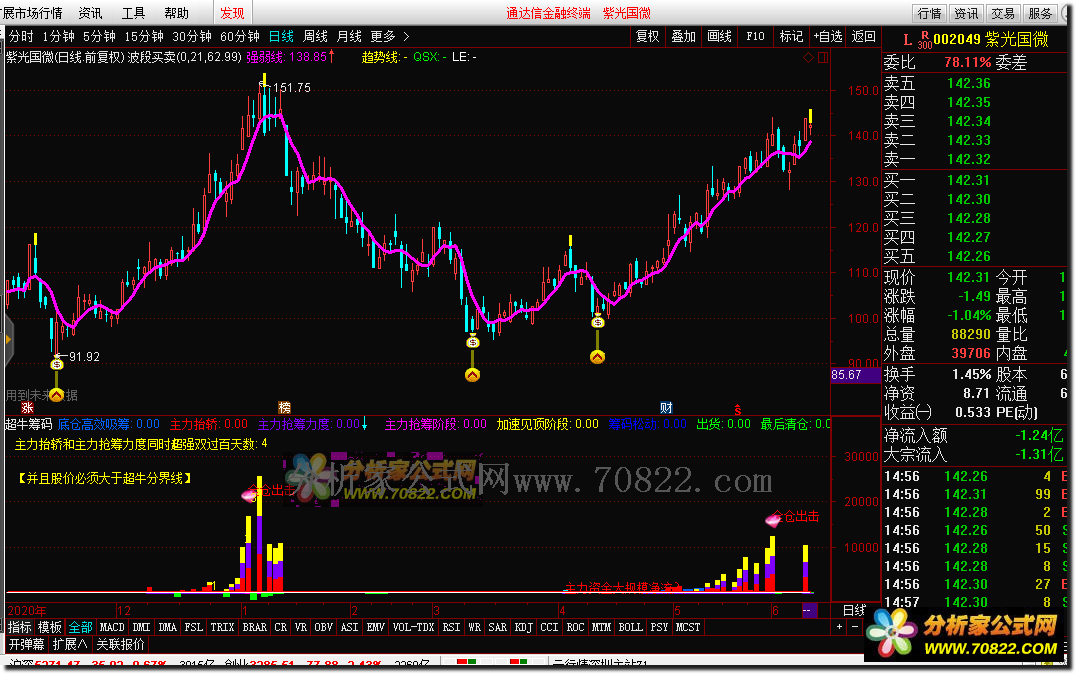
Task: Select the 日线 daily chart tab
Action: pos(281,36)
